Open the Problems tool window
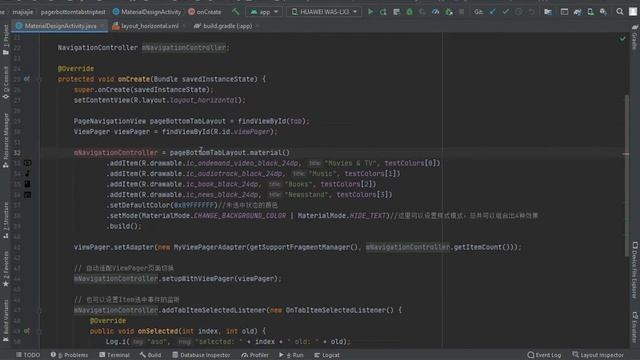Viewport: 640px width, 360px height. [x=69, y=355]
